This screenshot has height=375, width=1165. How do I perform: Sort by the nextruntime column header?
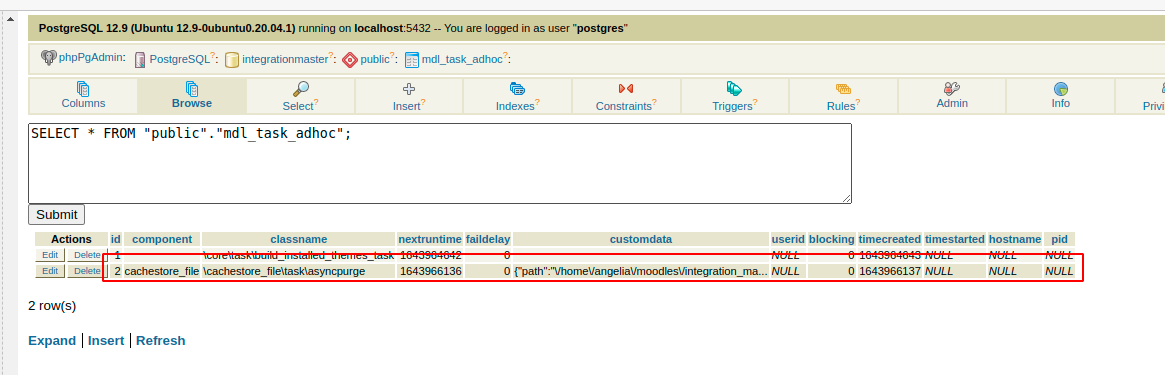coord(430,239)
